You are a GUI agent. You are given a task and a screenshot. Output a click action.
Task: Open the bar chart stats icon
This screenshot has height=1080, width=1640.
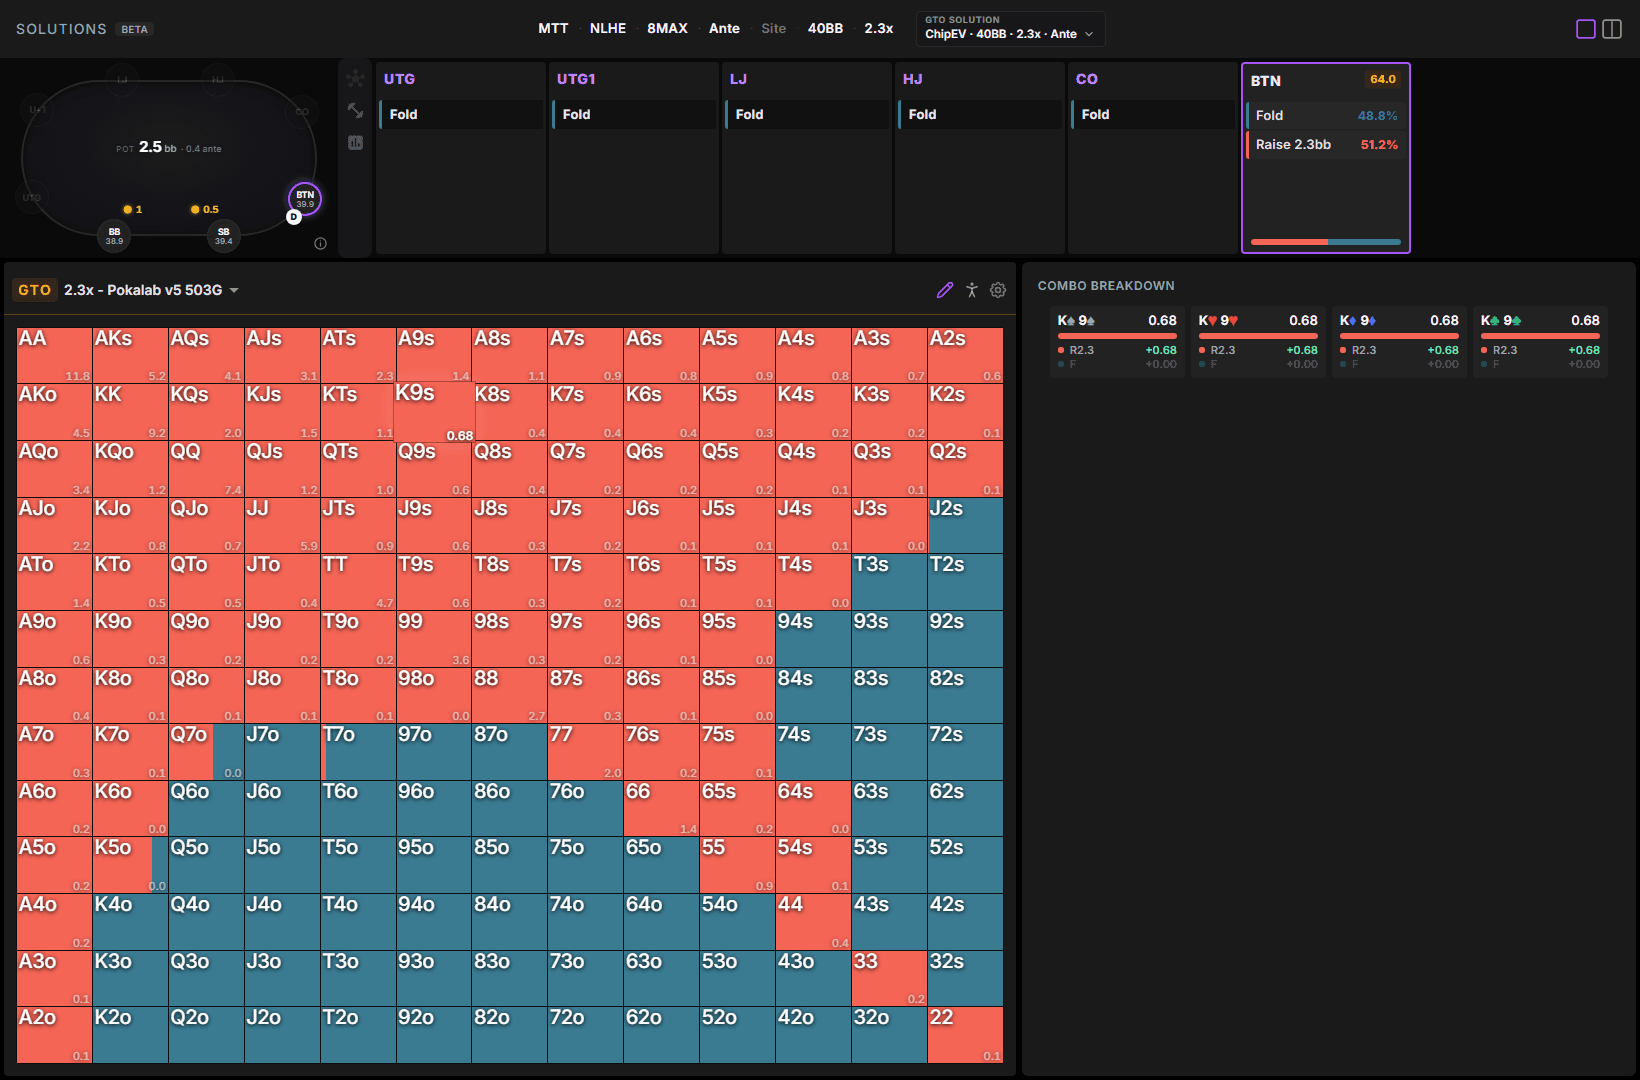[355, 143]
